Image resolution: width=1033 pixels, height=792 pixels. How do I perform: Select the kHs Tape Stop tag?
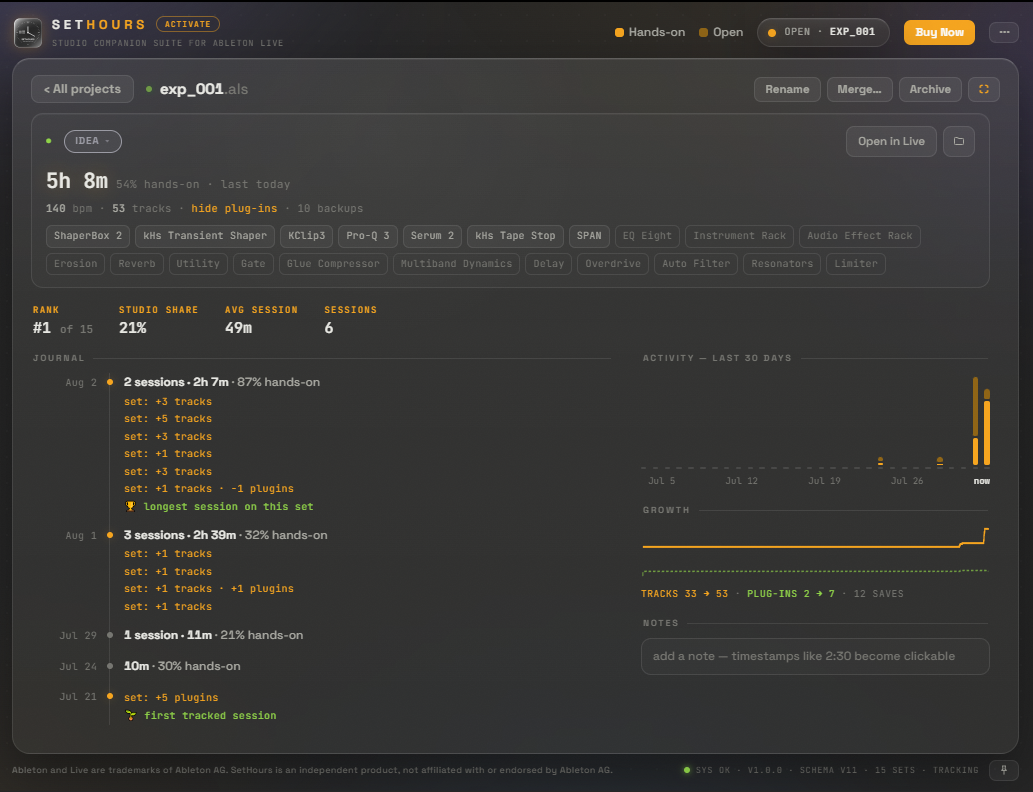click(x=515, y=236)
